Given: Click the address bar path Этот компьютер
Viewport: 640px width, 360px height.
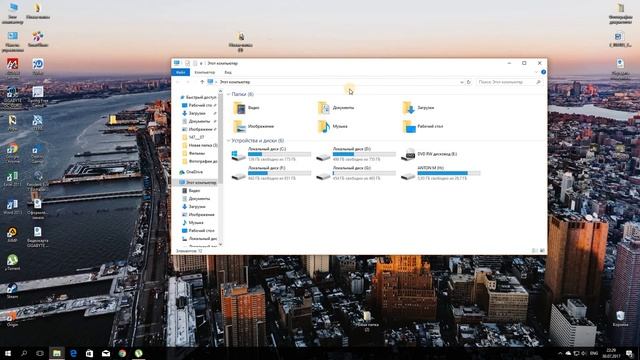Looking at the screenshot, I should (x=235, y=82).
